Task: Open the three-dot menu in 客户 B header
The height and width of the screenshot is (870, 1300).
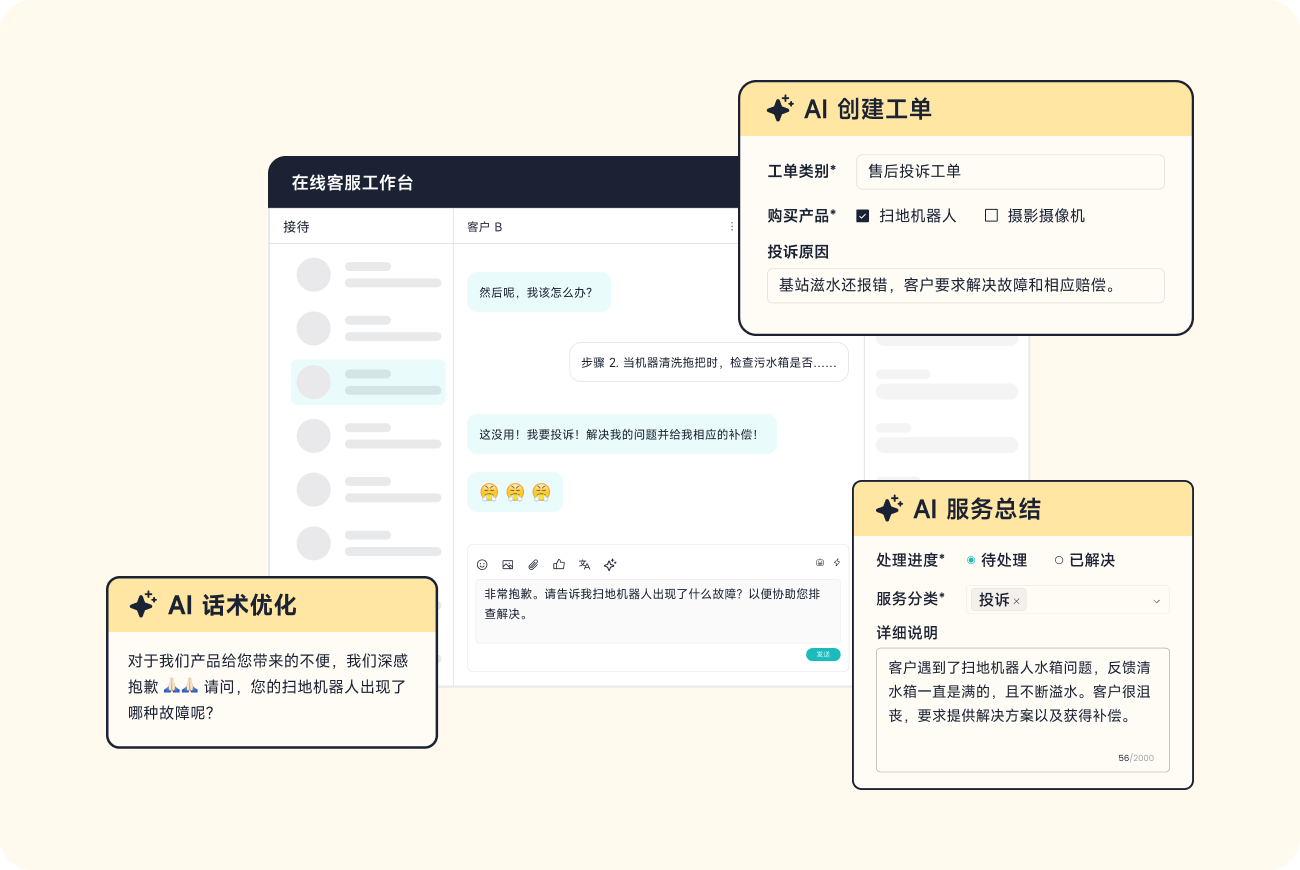Action: point(732,227)
